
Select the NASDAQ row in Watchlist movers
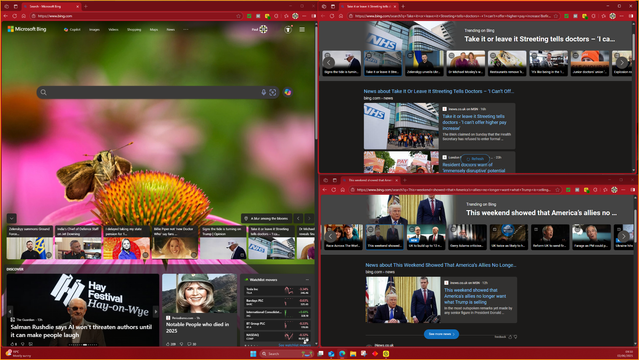pos(277,336)
